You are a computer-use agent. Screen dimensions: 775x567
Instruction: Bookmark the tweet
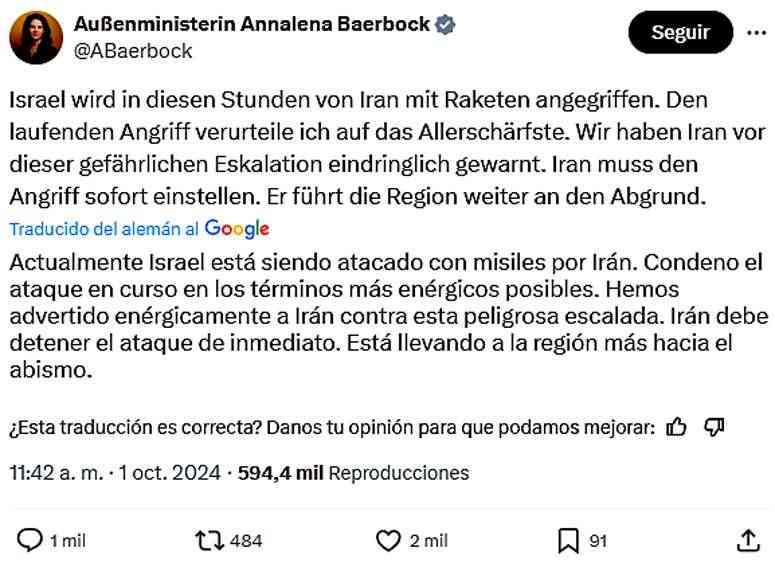(568, 540)
